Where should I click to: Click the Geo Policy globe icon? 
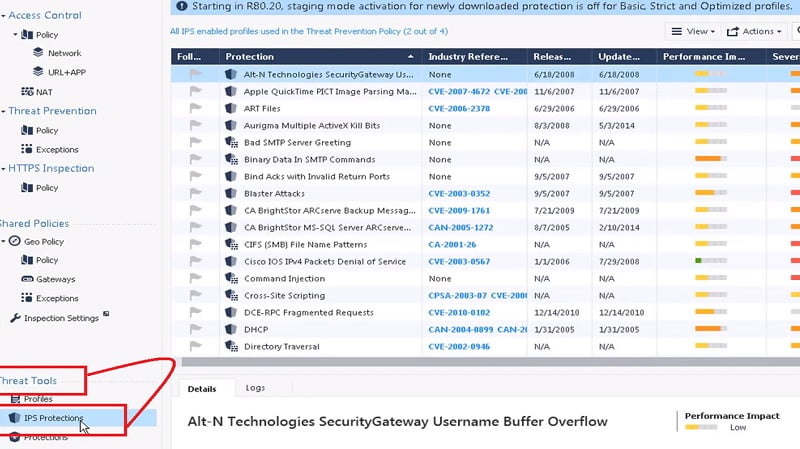click(x=15, y=241)
